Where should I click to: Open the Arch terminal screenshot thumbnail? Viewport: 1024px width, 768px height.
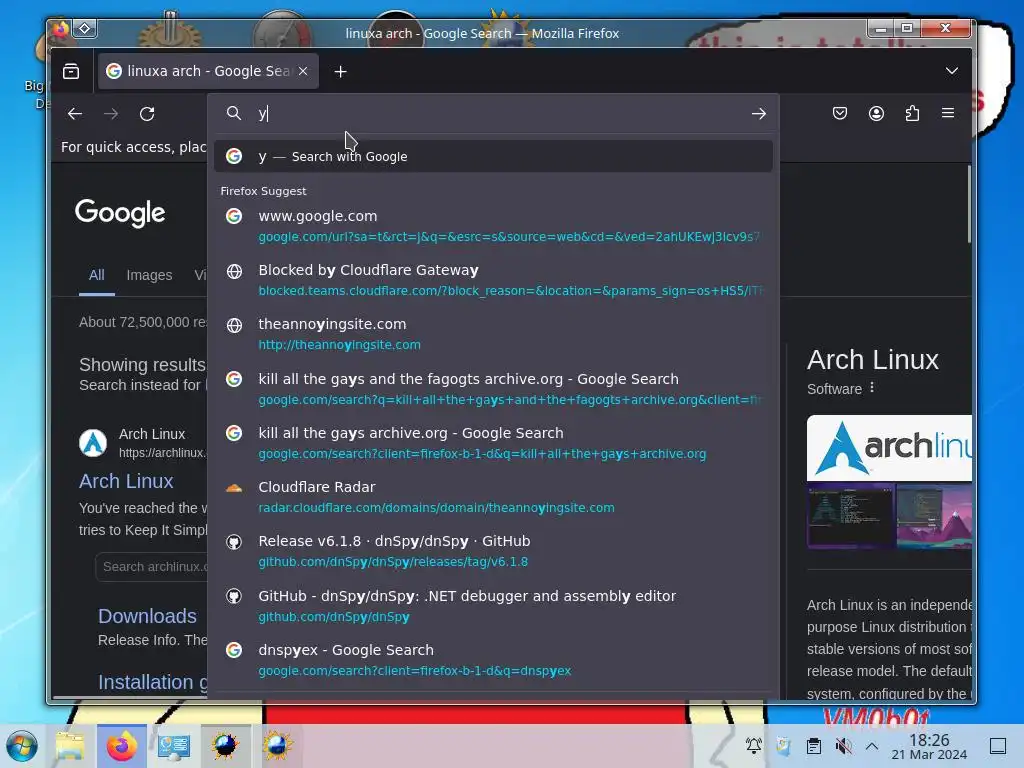(x=850, y=516)
